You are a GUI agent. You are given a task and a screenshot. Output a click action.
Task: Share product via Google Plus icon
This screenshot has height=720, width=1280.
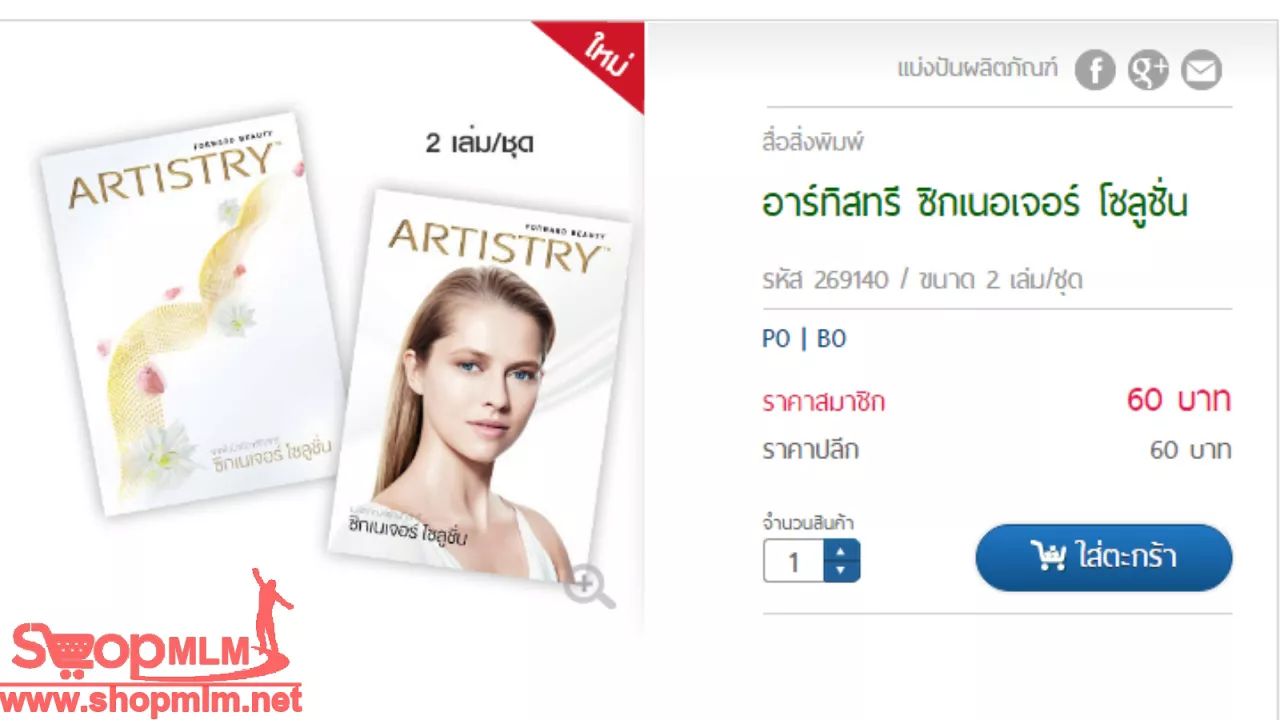(x=1148, y=70)
